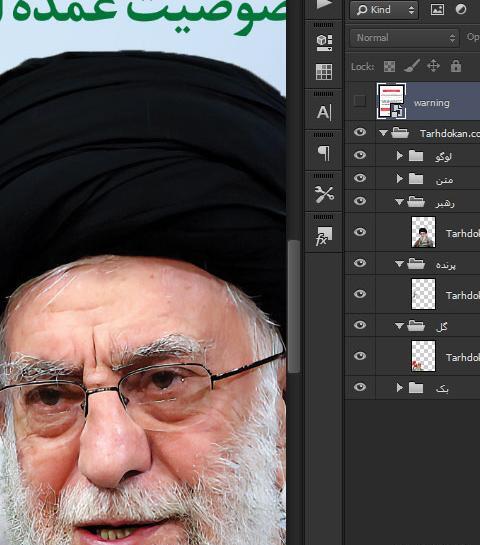Image resolution: width=480 pixels, height=545 pixels.
Task: Click the بک group folder icon
Action: (x=416, y=388)
